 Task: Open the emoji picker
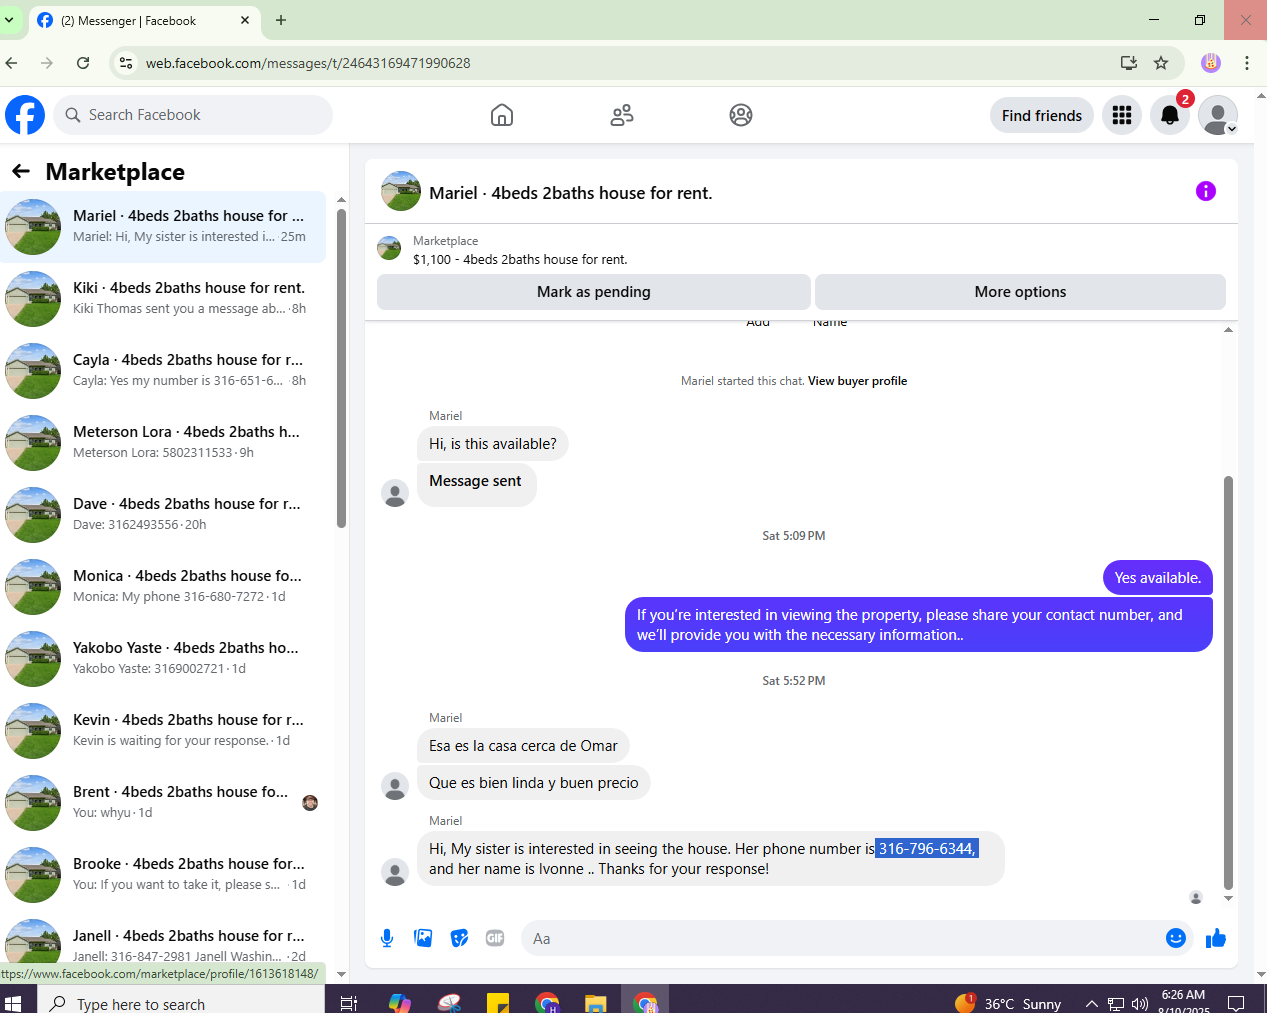[x=1176, y=938]
